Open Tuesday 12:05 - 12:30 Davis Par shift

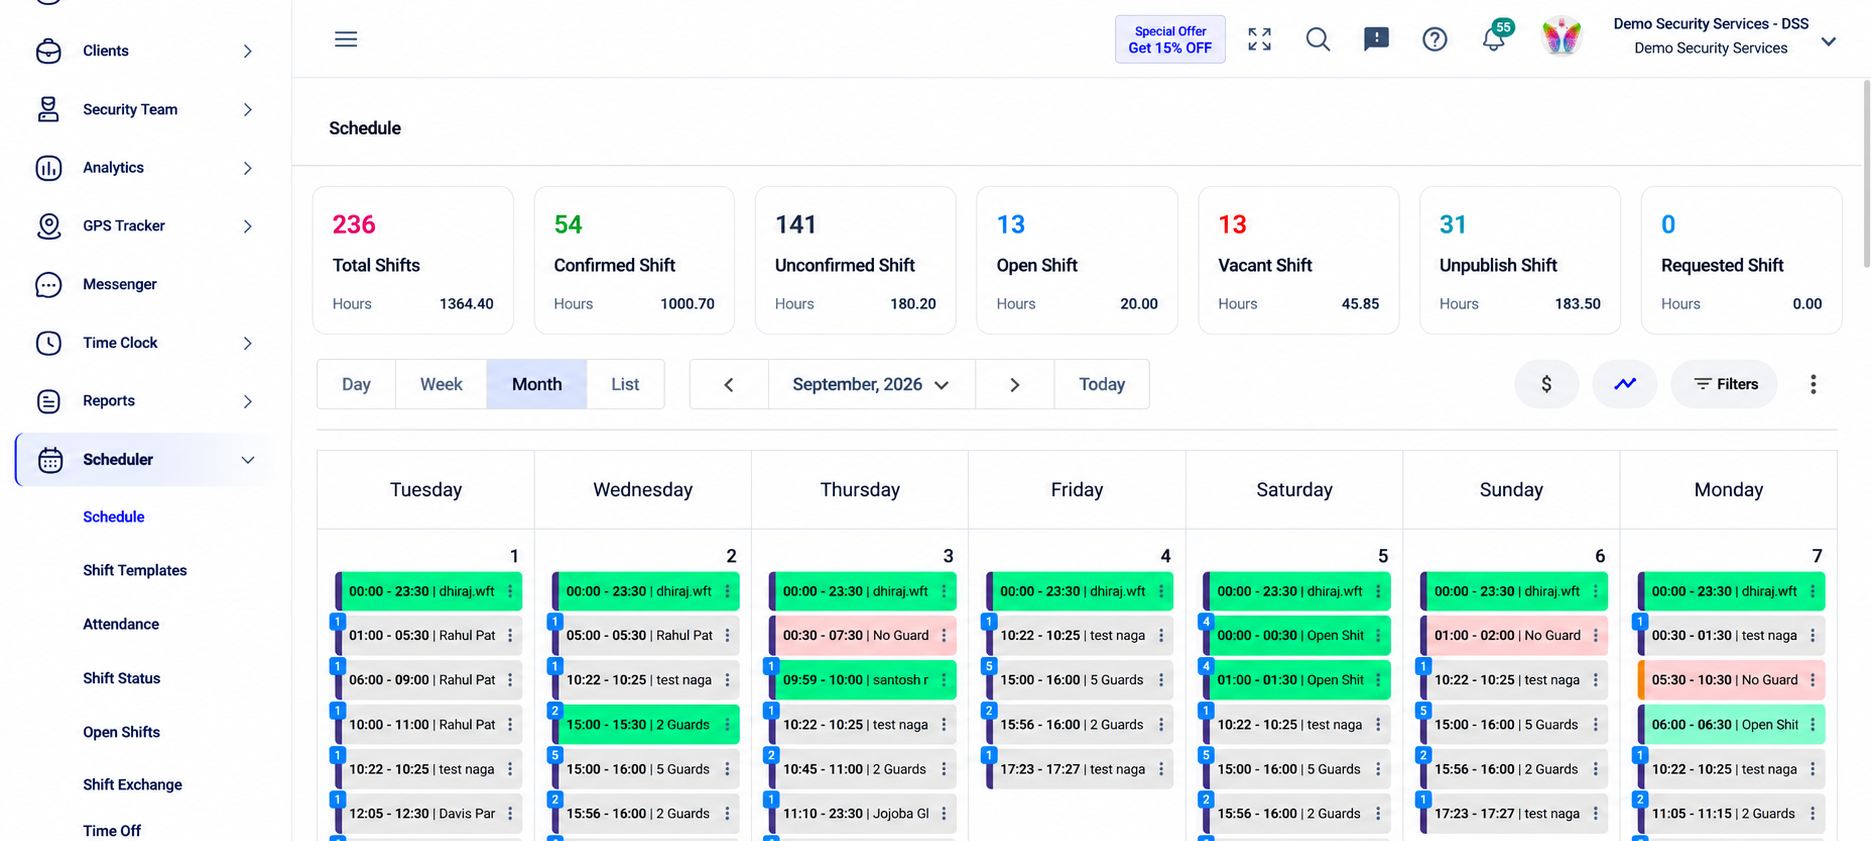(x=428, y=814)
